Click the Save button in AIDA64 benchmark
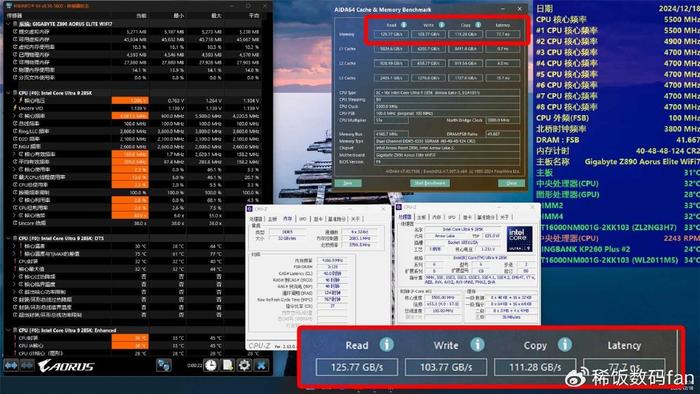 point(348,183)
